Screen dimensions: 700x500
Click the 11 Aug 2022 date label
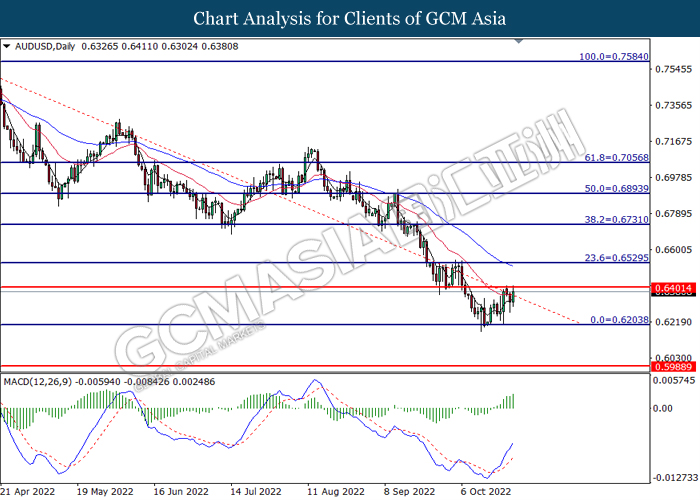[x=336, y=492]
